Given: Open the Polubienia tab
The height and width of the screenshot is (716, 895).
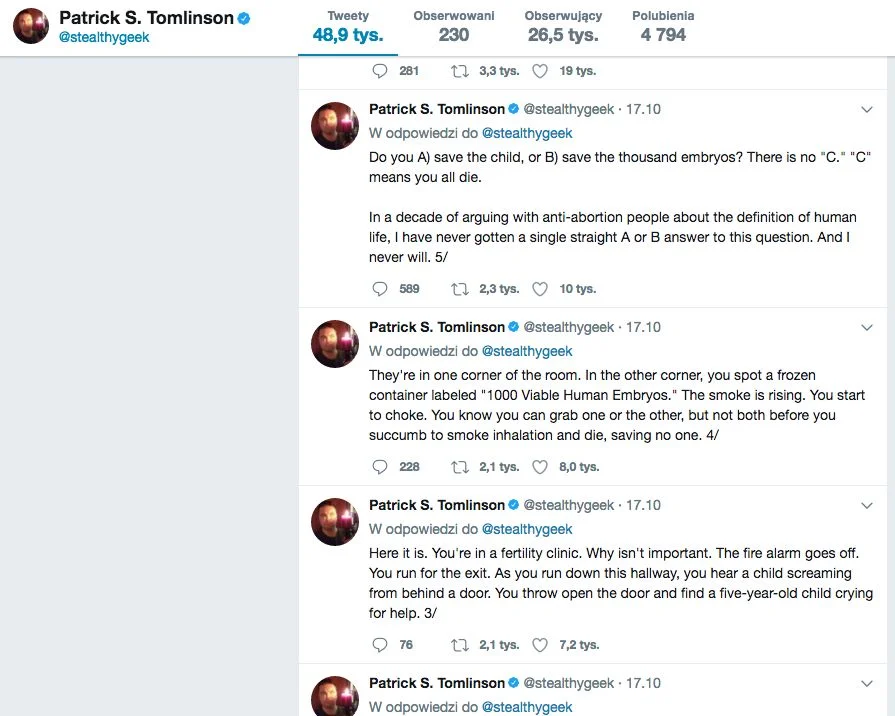Looking at the screenshot, I should (663, 27).
